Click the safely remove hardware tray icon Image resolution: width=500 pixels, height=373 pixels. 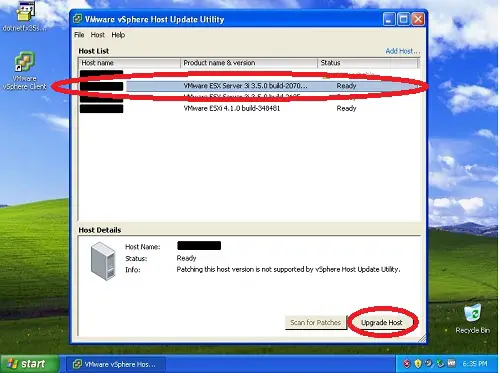pyautogui.click(x=440, y=364)
